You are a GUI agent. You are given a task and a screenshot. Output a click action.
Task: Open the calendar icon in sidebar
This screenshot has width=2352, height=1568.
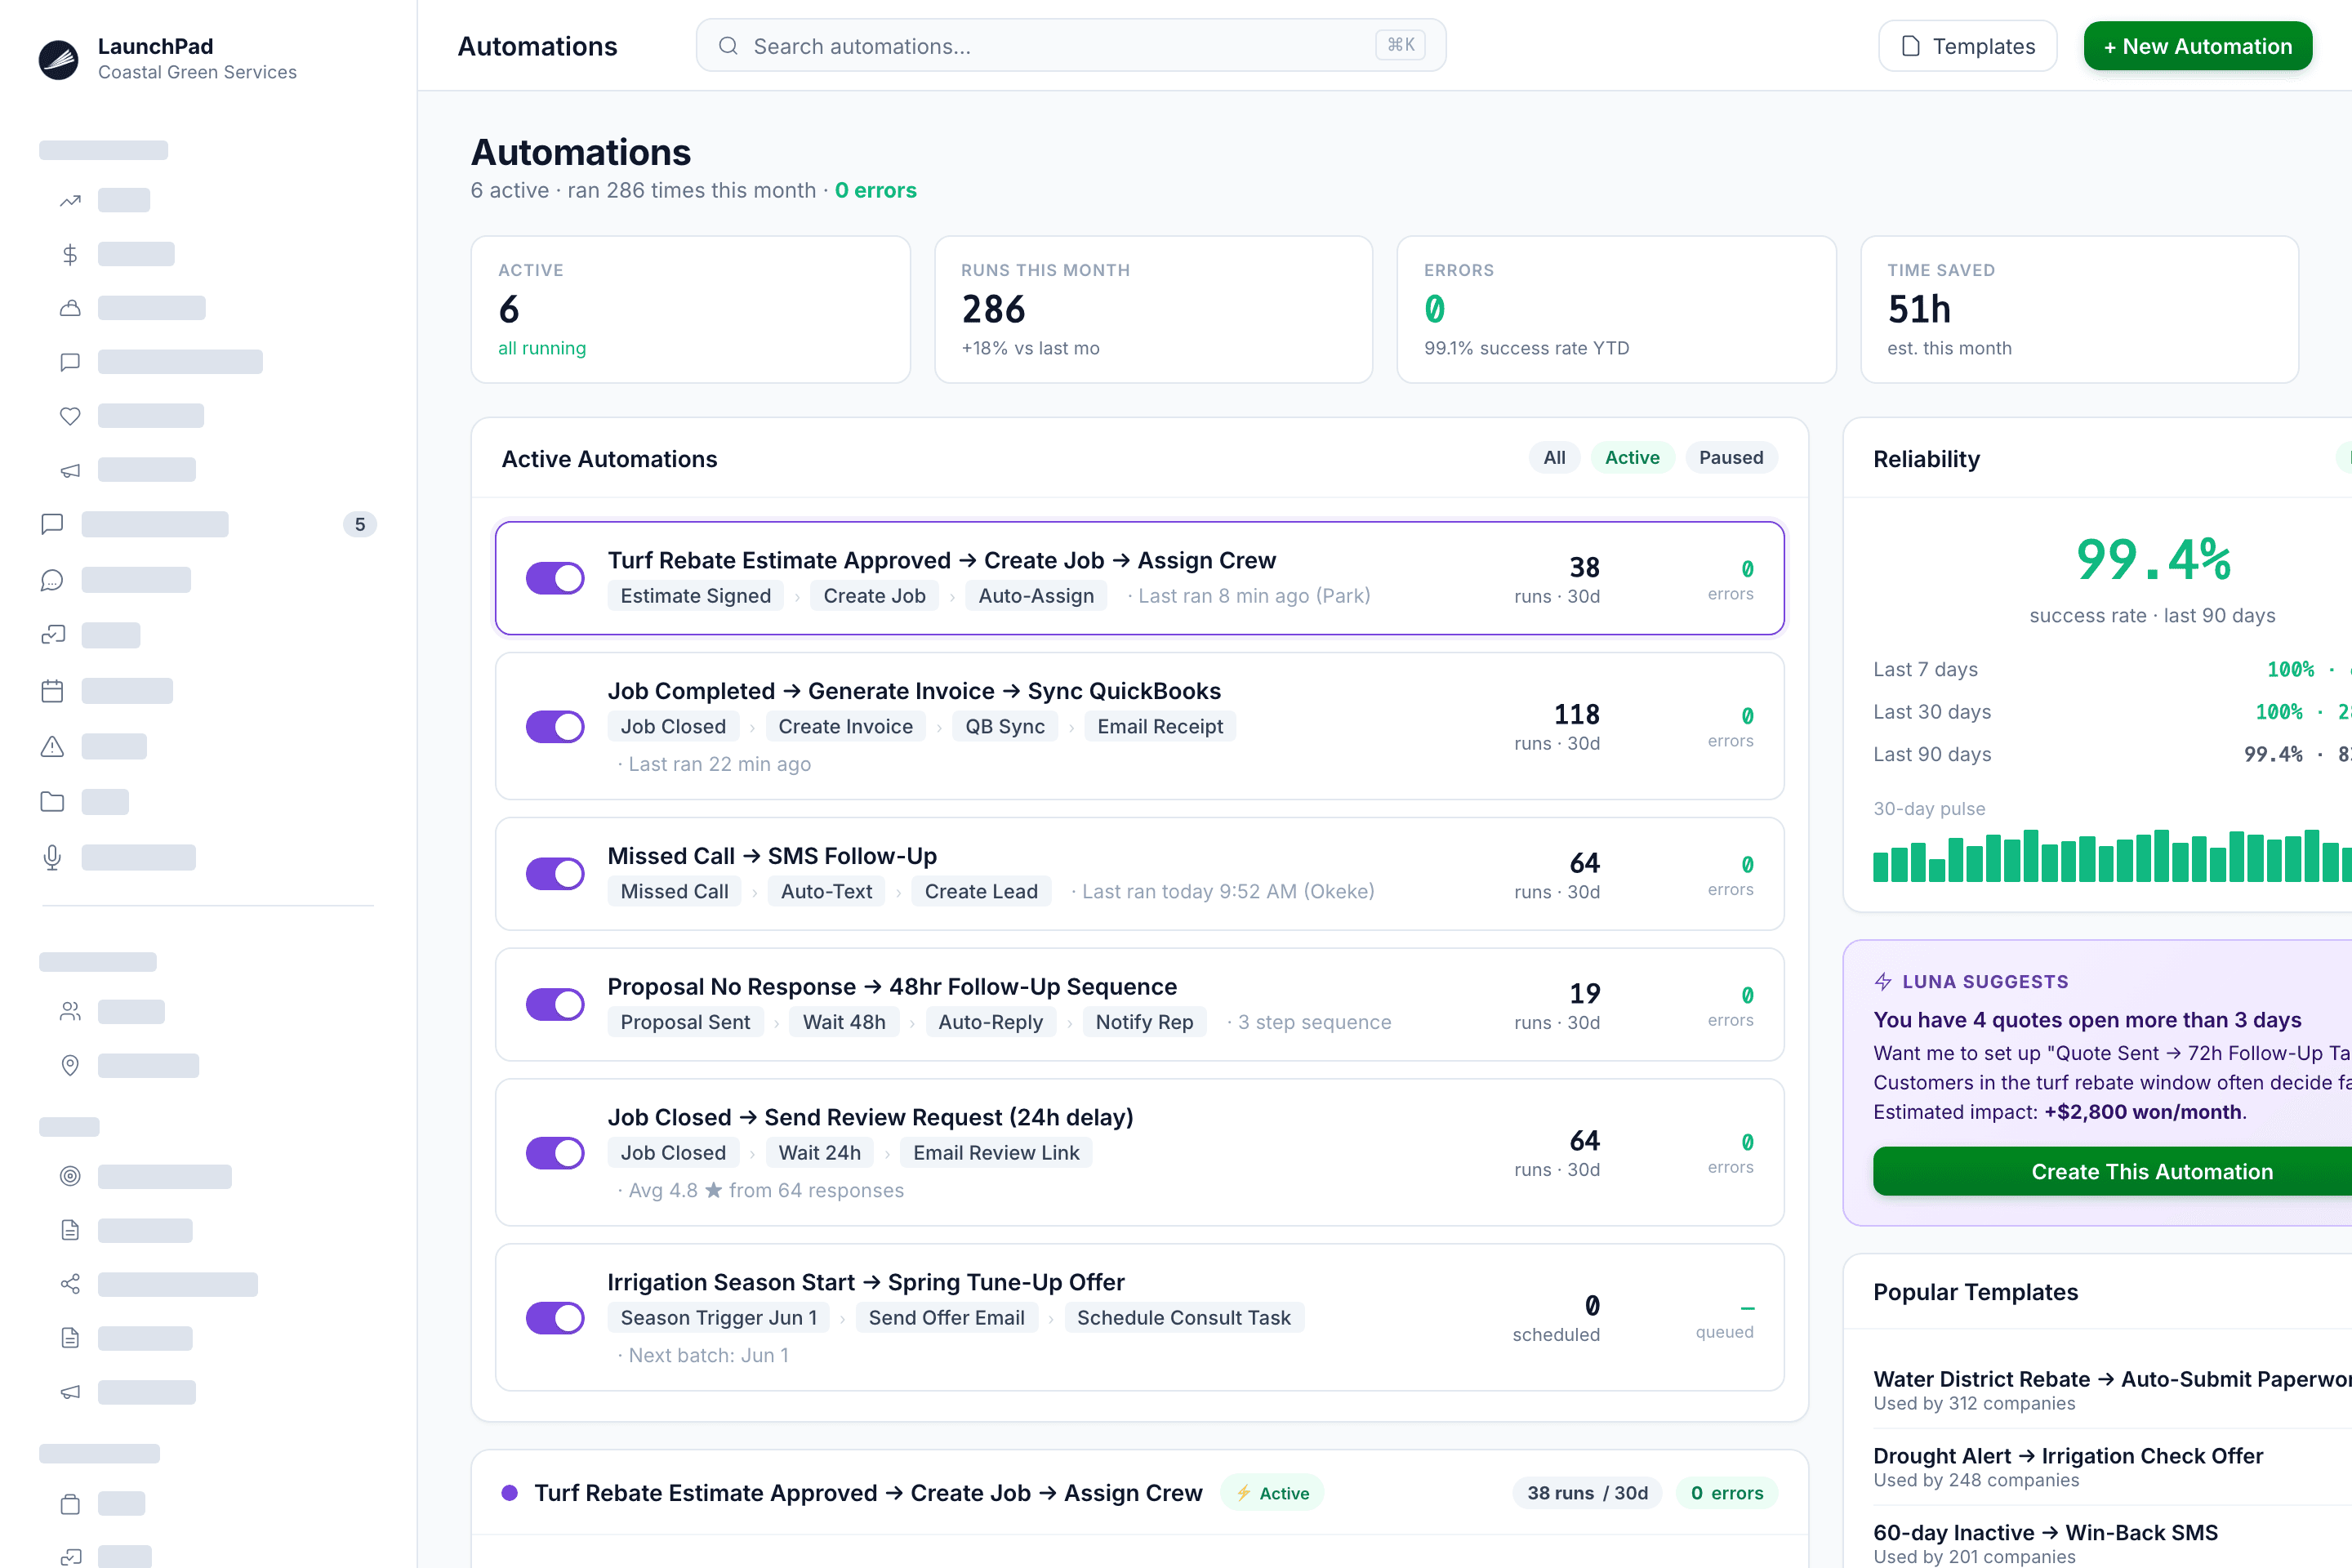[52, 691]
